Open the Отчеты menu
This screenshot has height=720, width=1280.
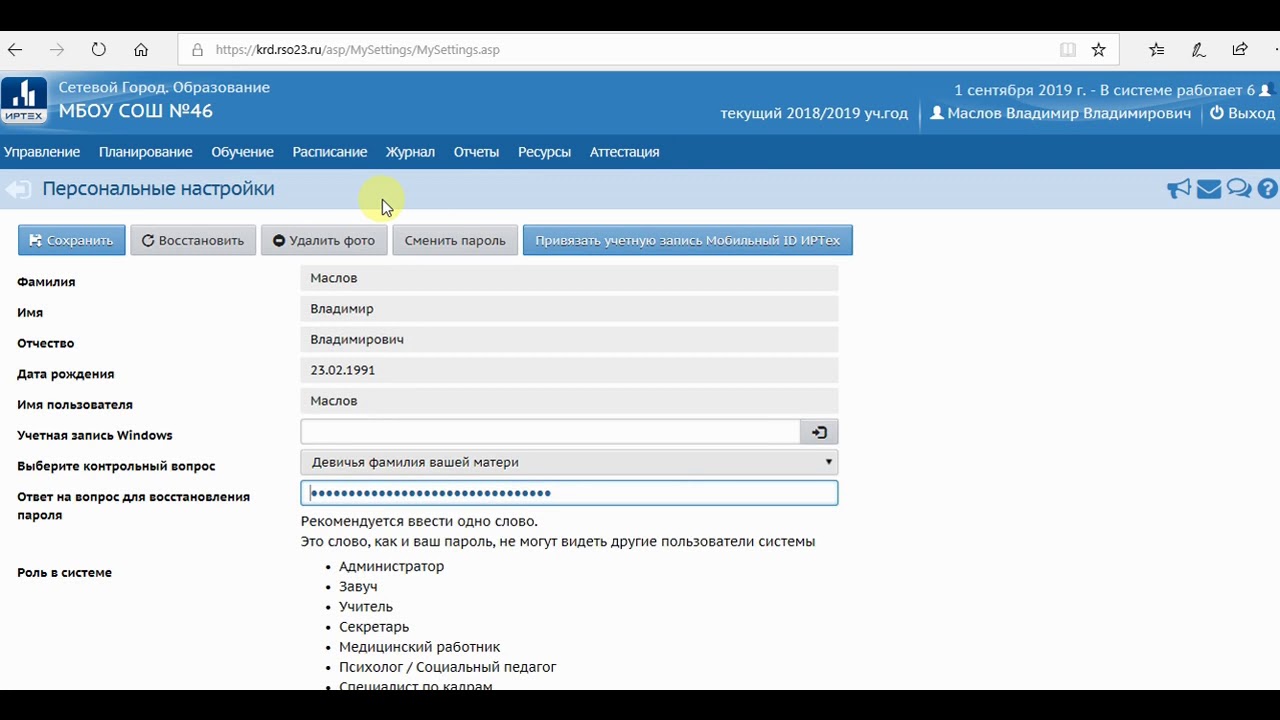[476, 152]
